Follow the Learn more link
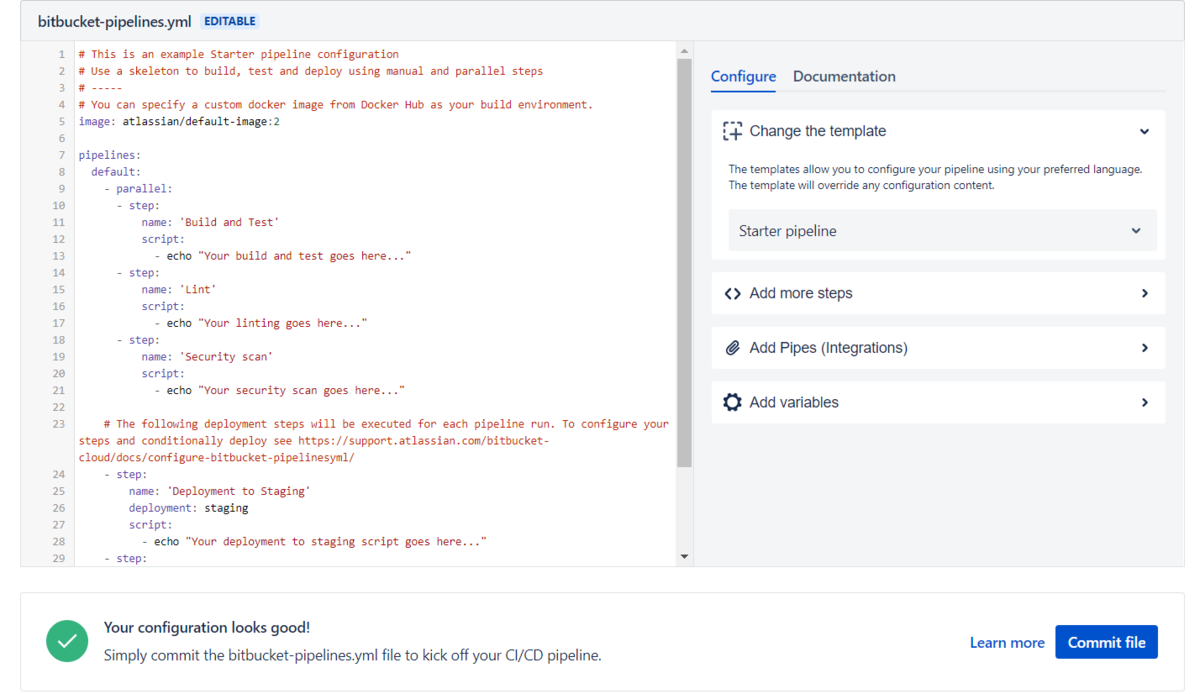Screen dimensions: 1200x694 pyautogui.click(x=1007, y=643)
